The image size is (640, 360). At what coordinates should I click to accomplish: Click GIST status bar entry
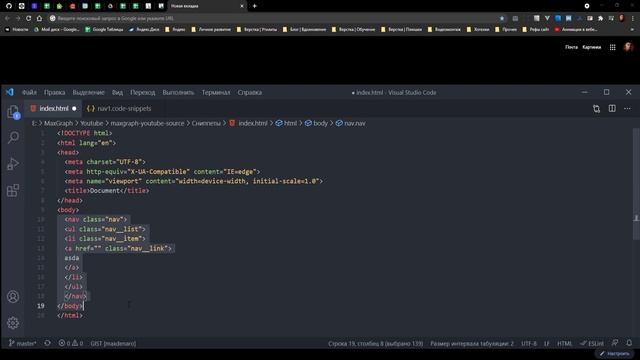(113, 343)
